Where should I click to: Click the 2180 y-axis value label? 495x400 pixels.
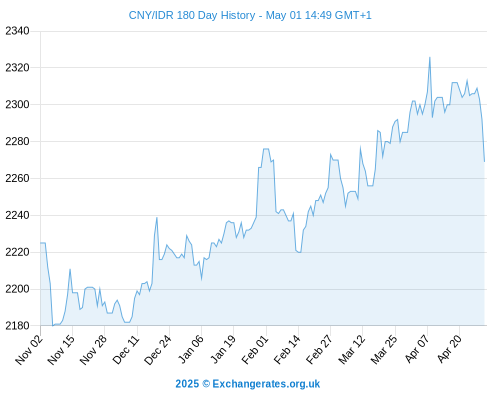tap(17, 326)
